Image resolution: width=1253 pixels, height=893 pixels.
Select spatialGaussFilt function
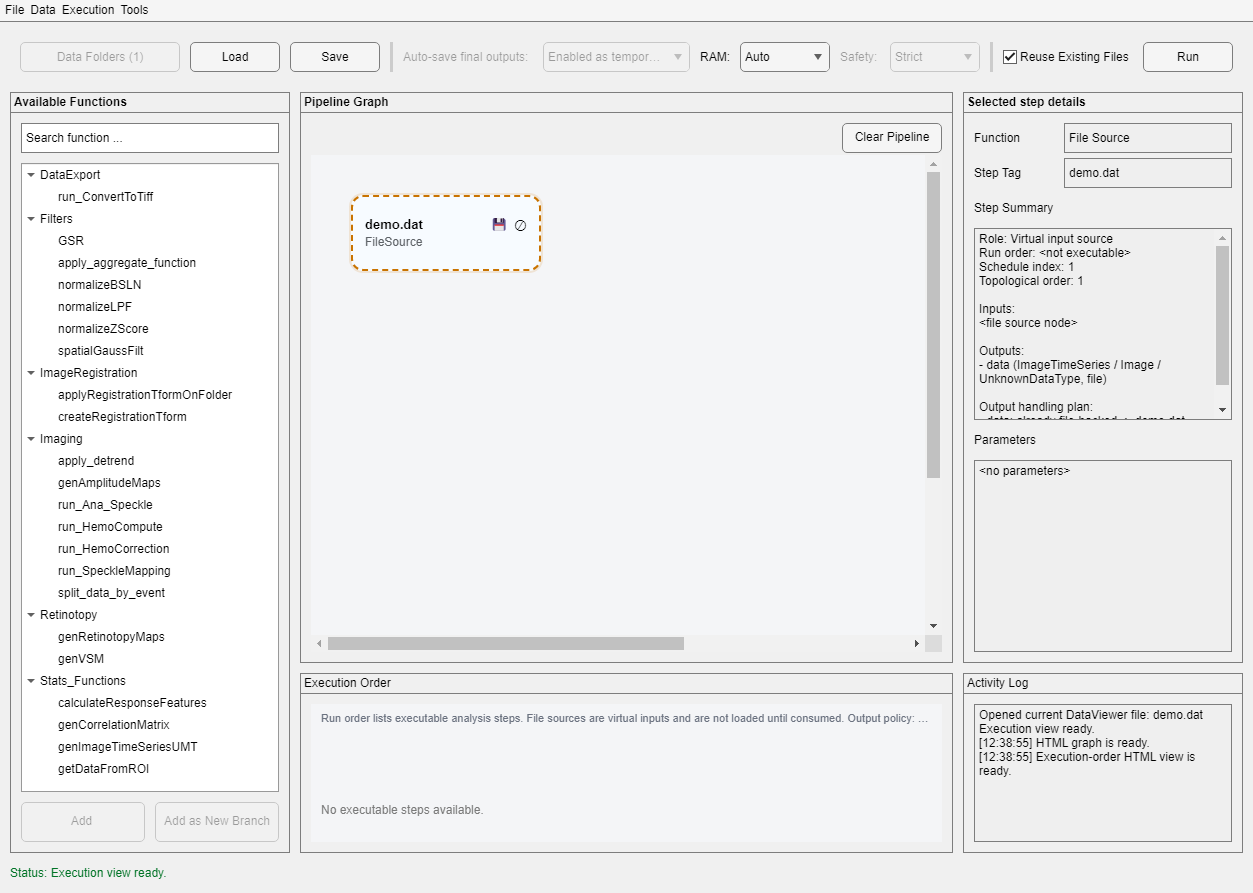[101, 351]
